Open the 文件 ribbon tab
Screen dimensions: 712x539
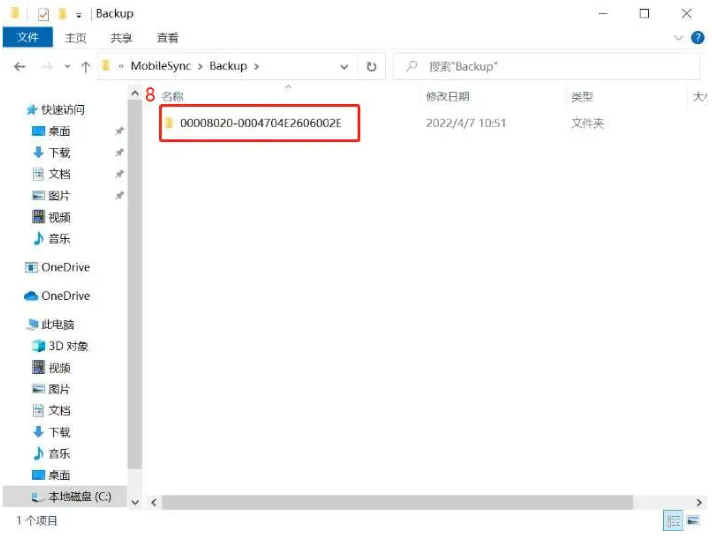[x=28, y=37]
